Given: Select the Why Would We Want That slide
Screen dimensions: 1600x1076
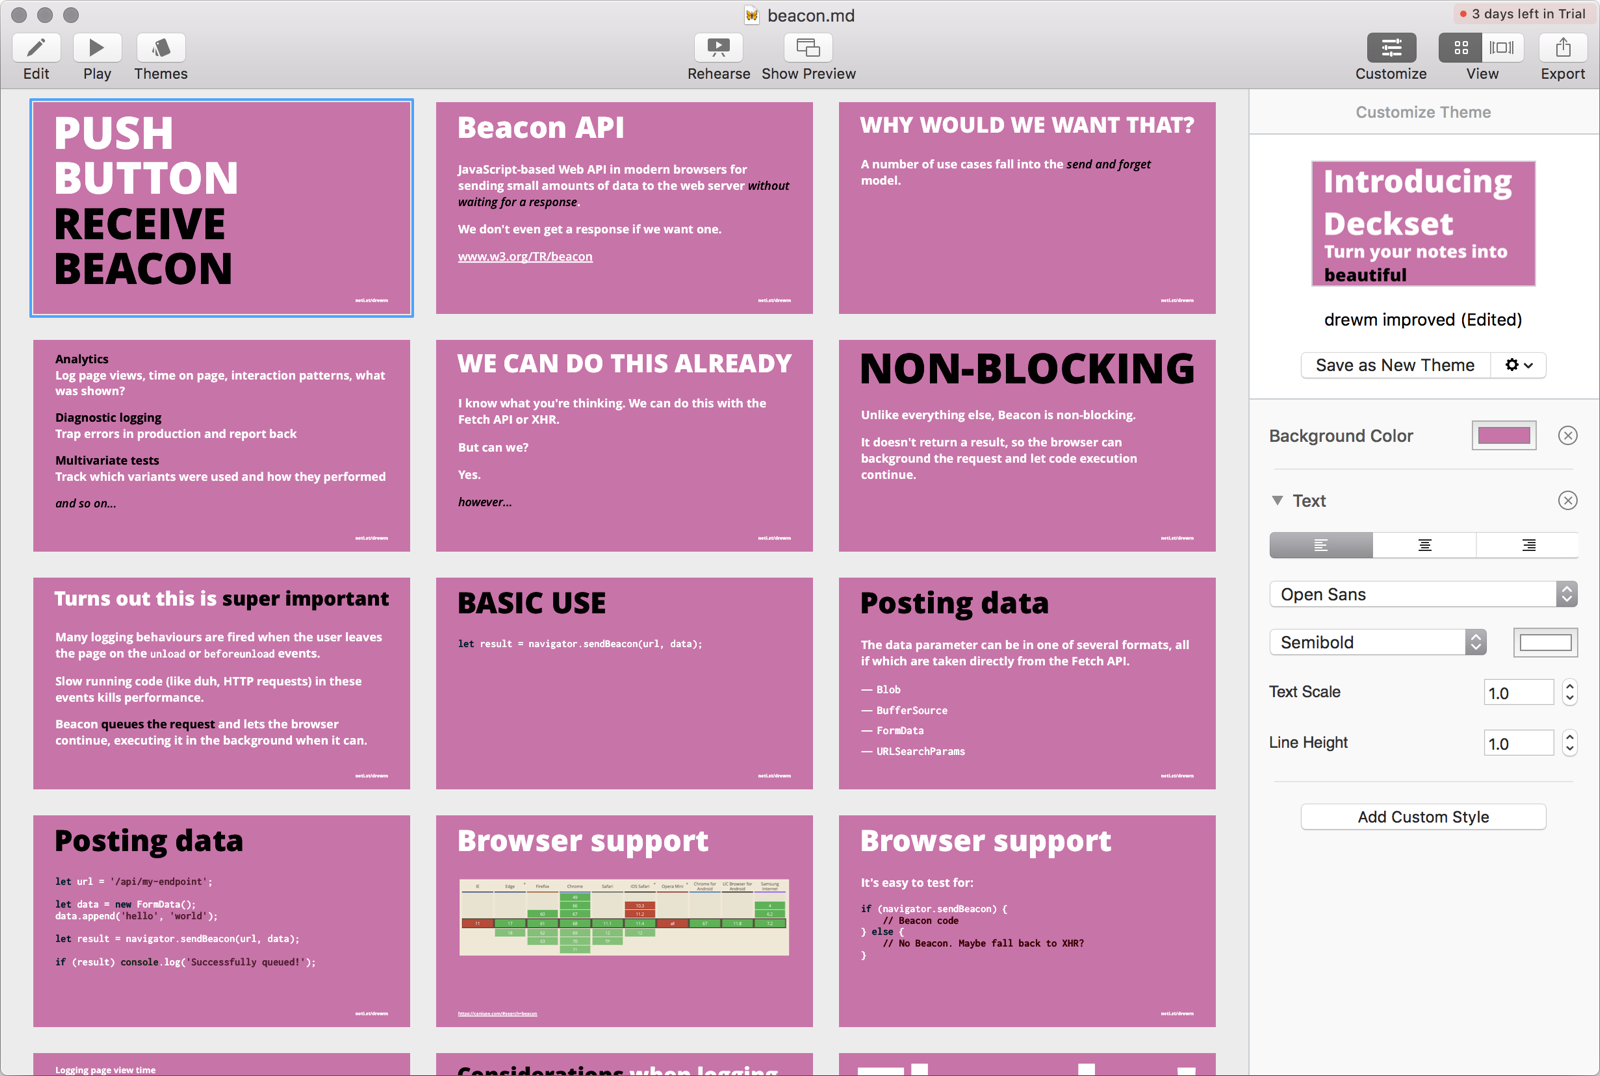Looking at the screenshot, I should (x=1027, y=208).
